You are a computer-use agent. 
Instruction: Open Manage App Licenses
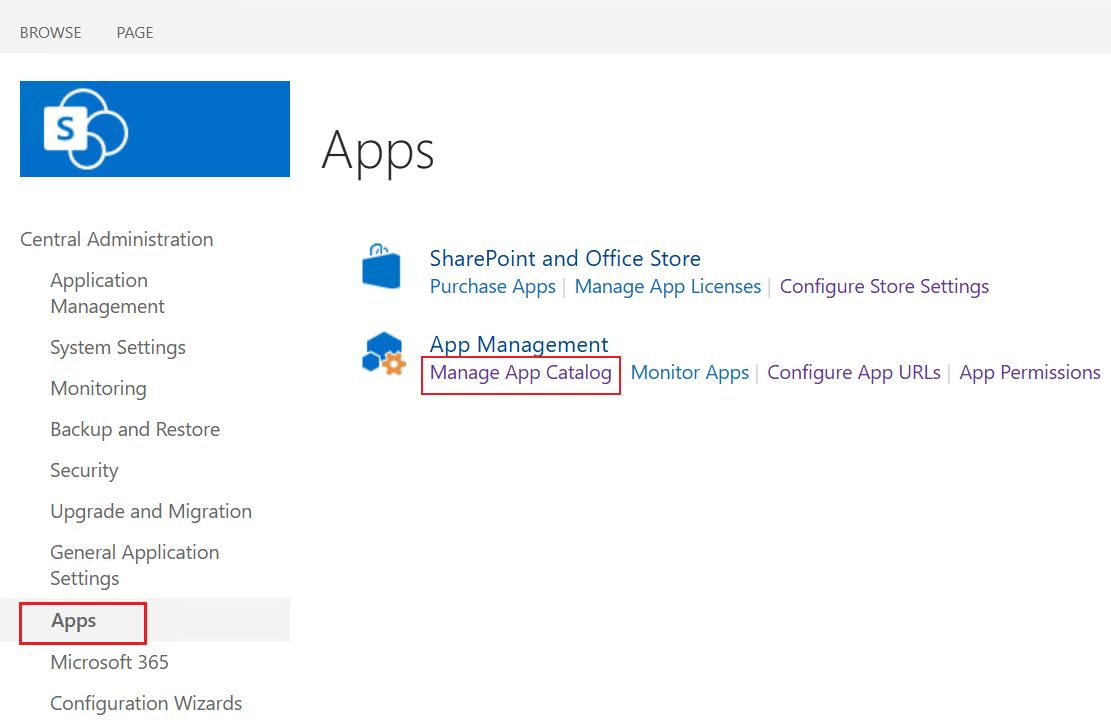667,286
